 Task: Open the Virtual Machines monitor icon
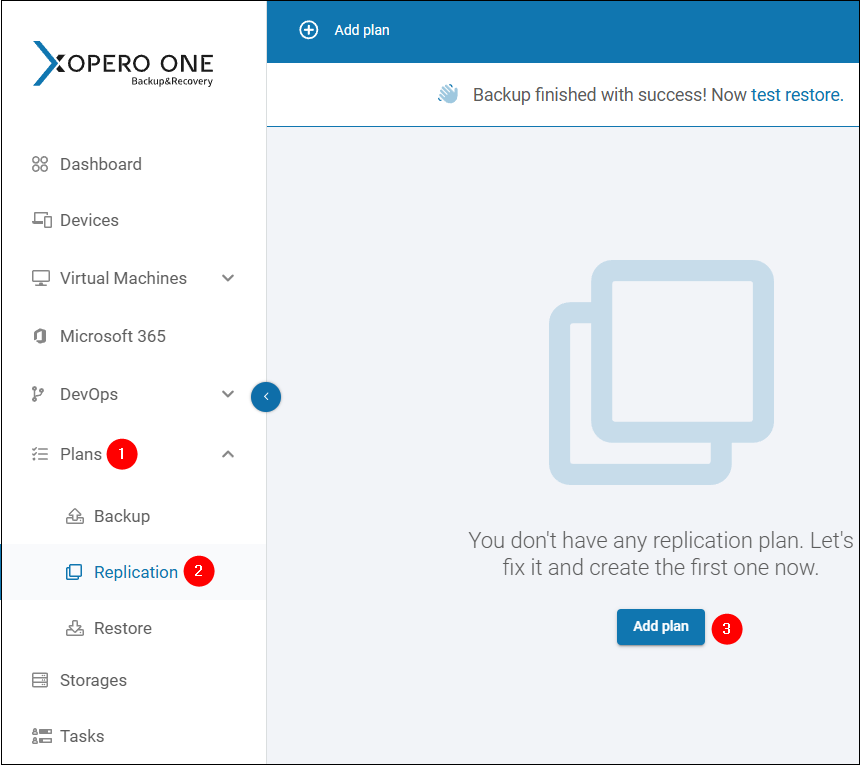[x=39, y=278]
